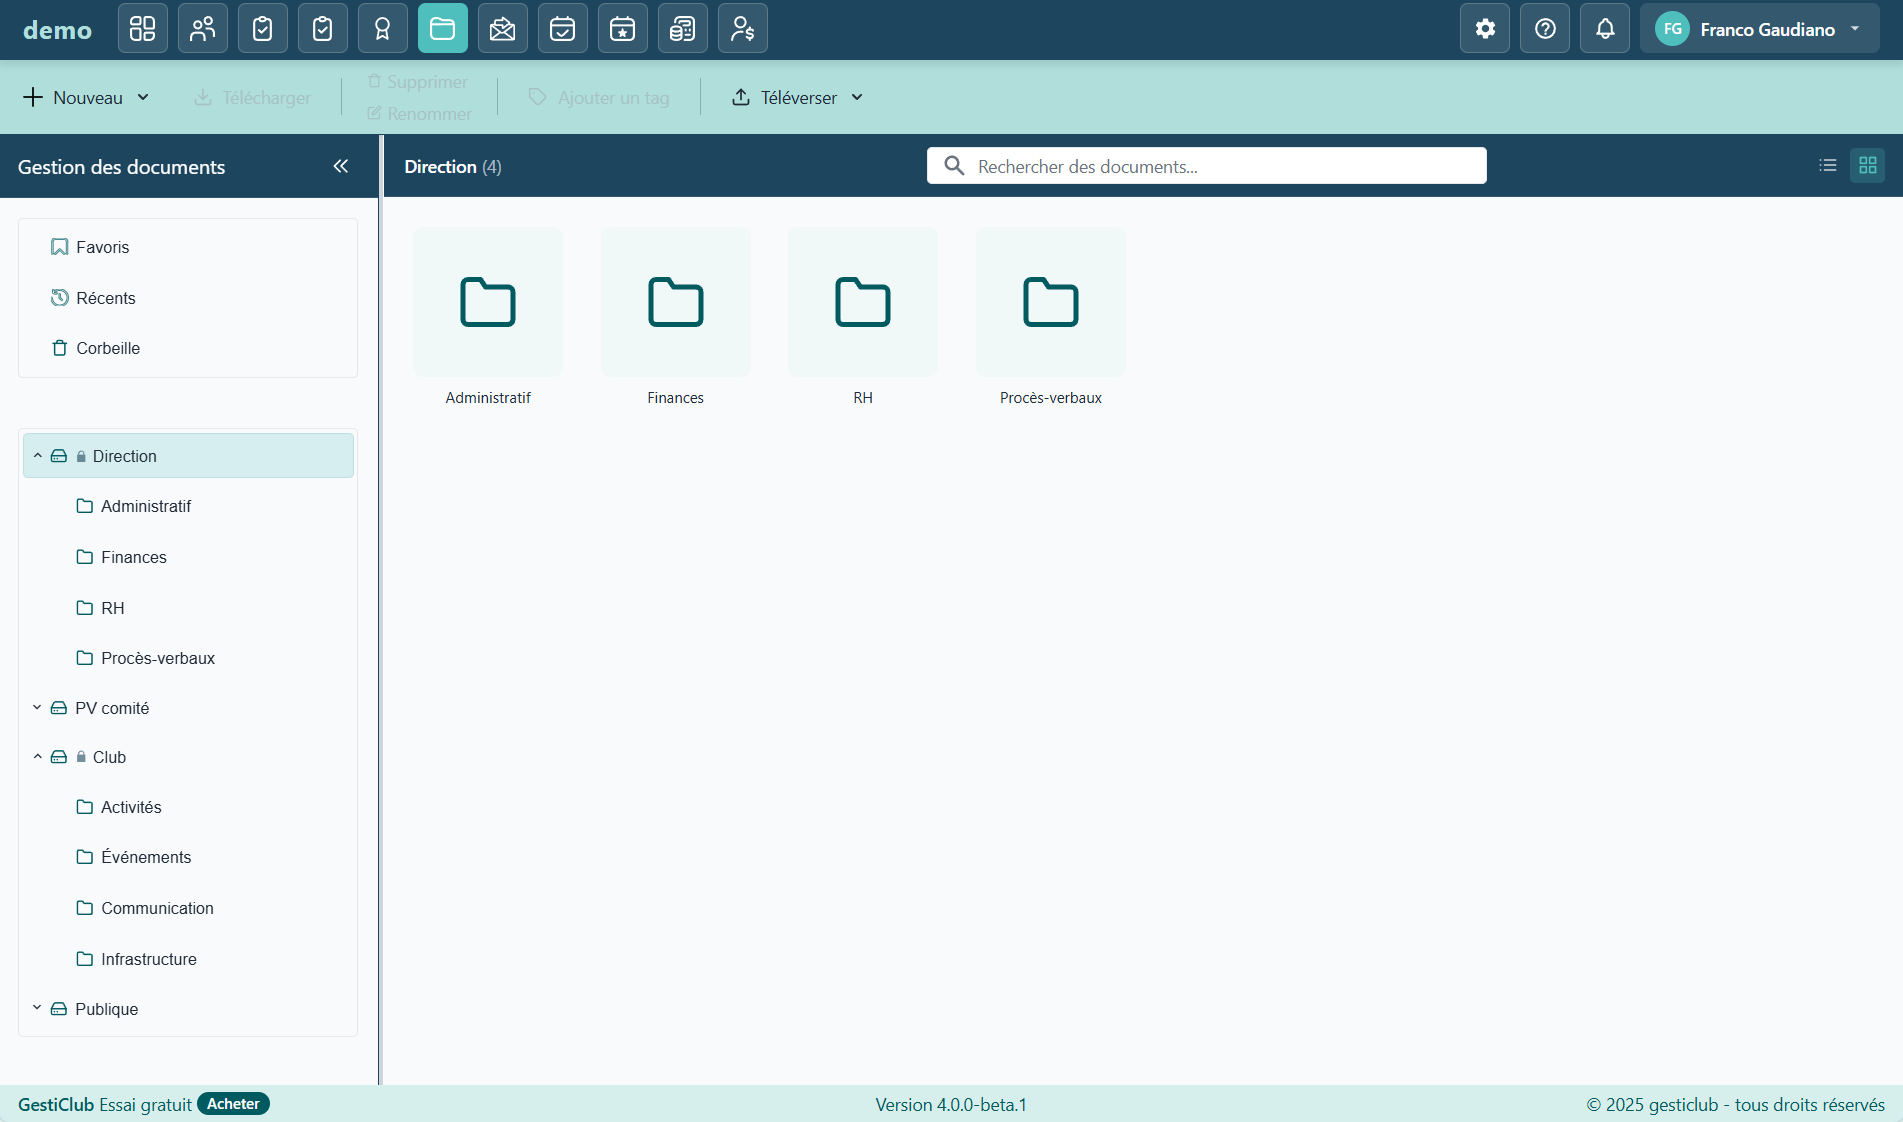Expand the Publique tree node
The width and height of the screenshot is (1903, 1122).
(x=37, y=1008)
